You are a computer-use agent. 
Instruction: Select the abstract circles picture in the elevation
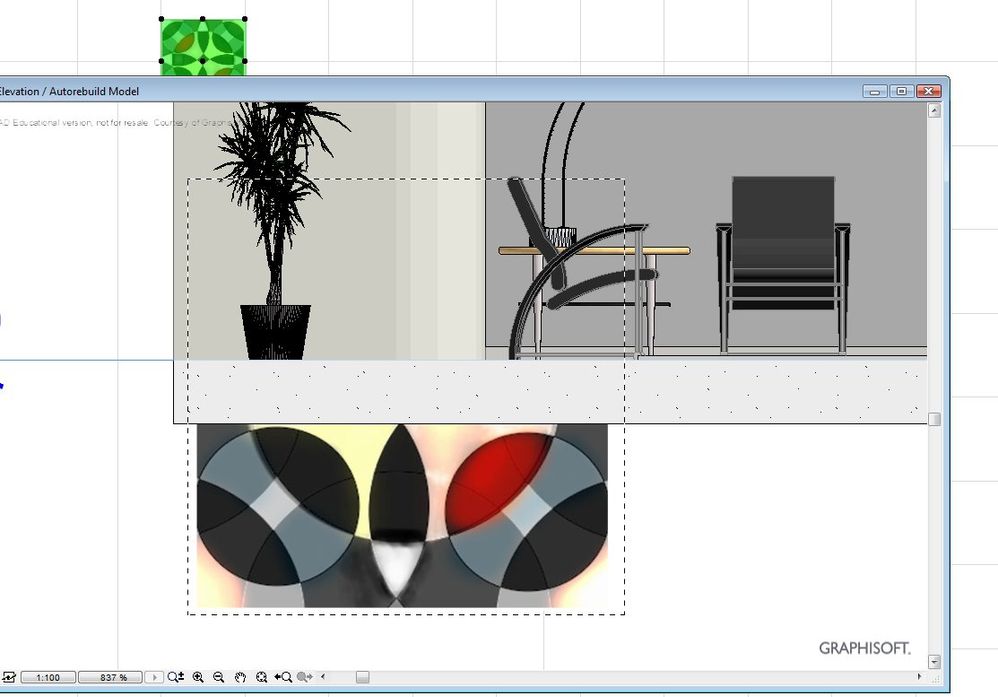(402, 516)
